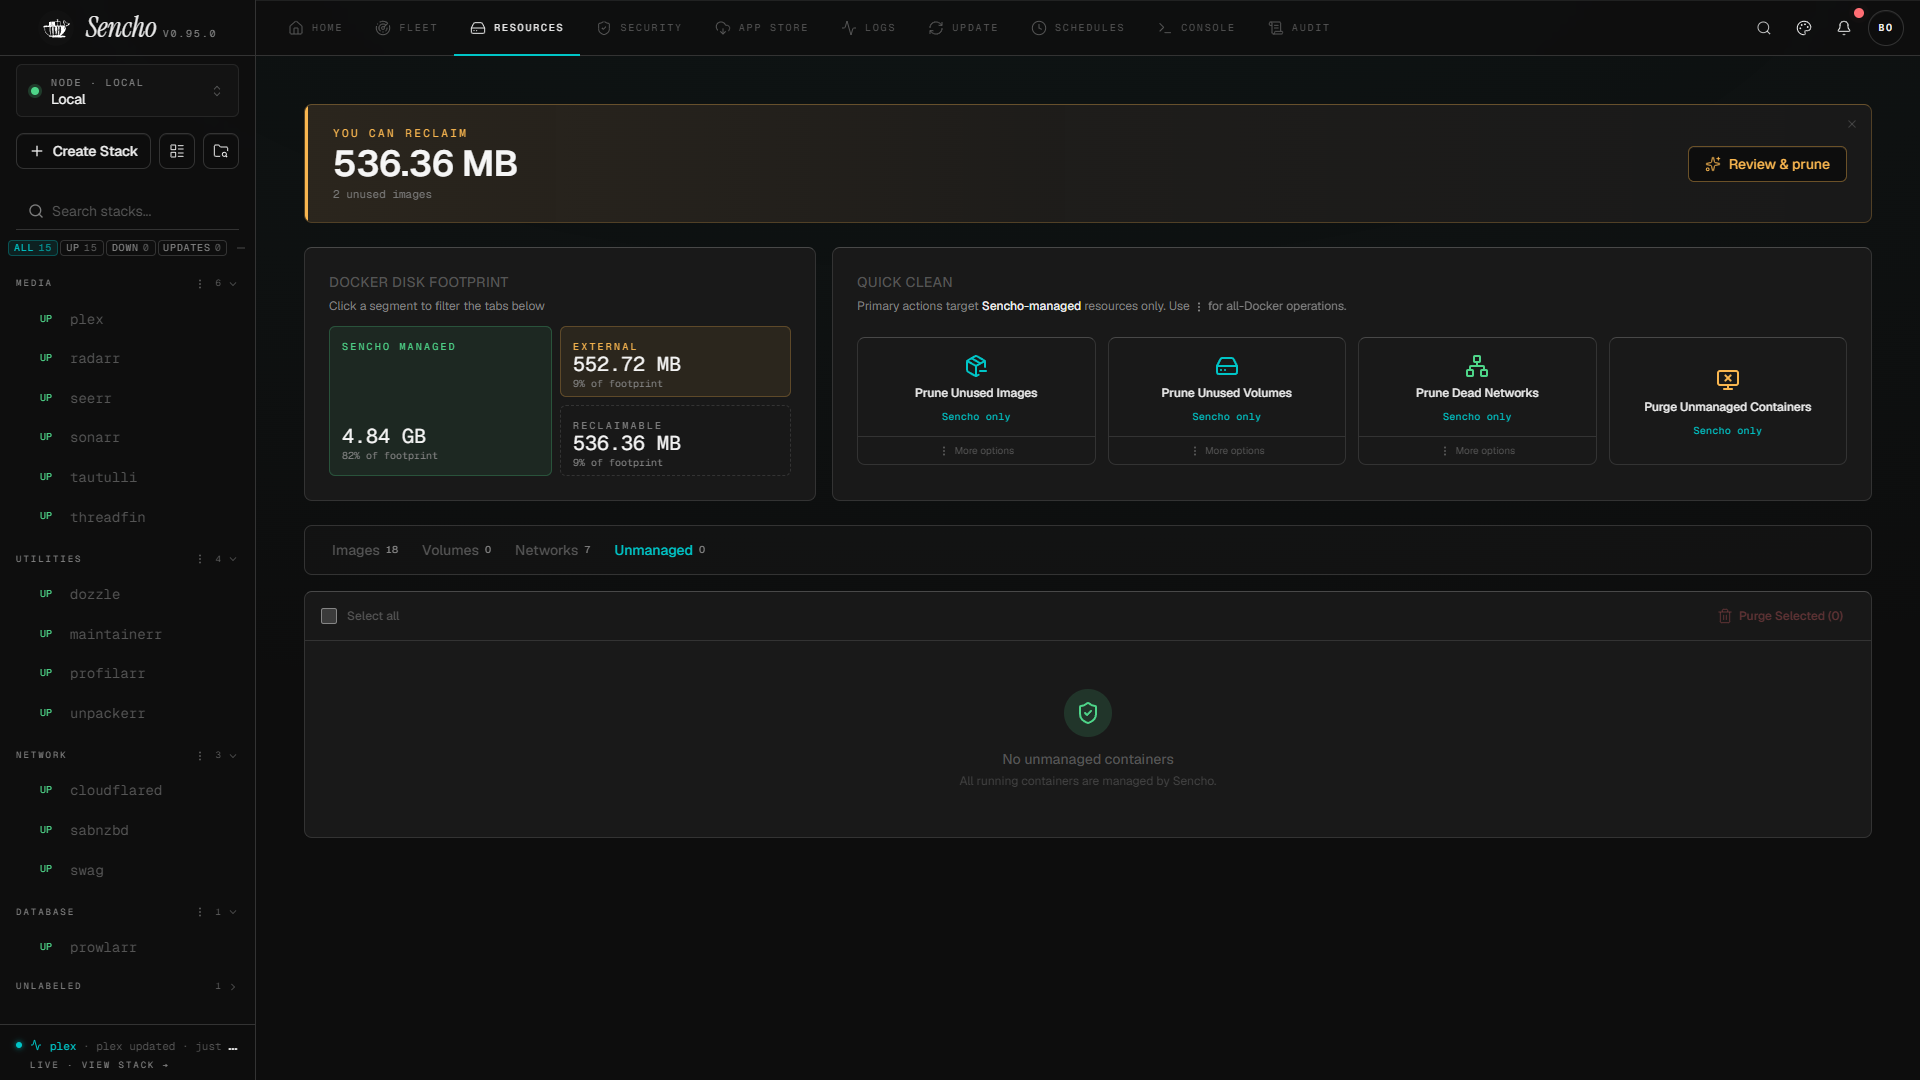The image size is (1920, 1080).
Task: Open the LOGS nav tab
Action: (x=868, y=28)
